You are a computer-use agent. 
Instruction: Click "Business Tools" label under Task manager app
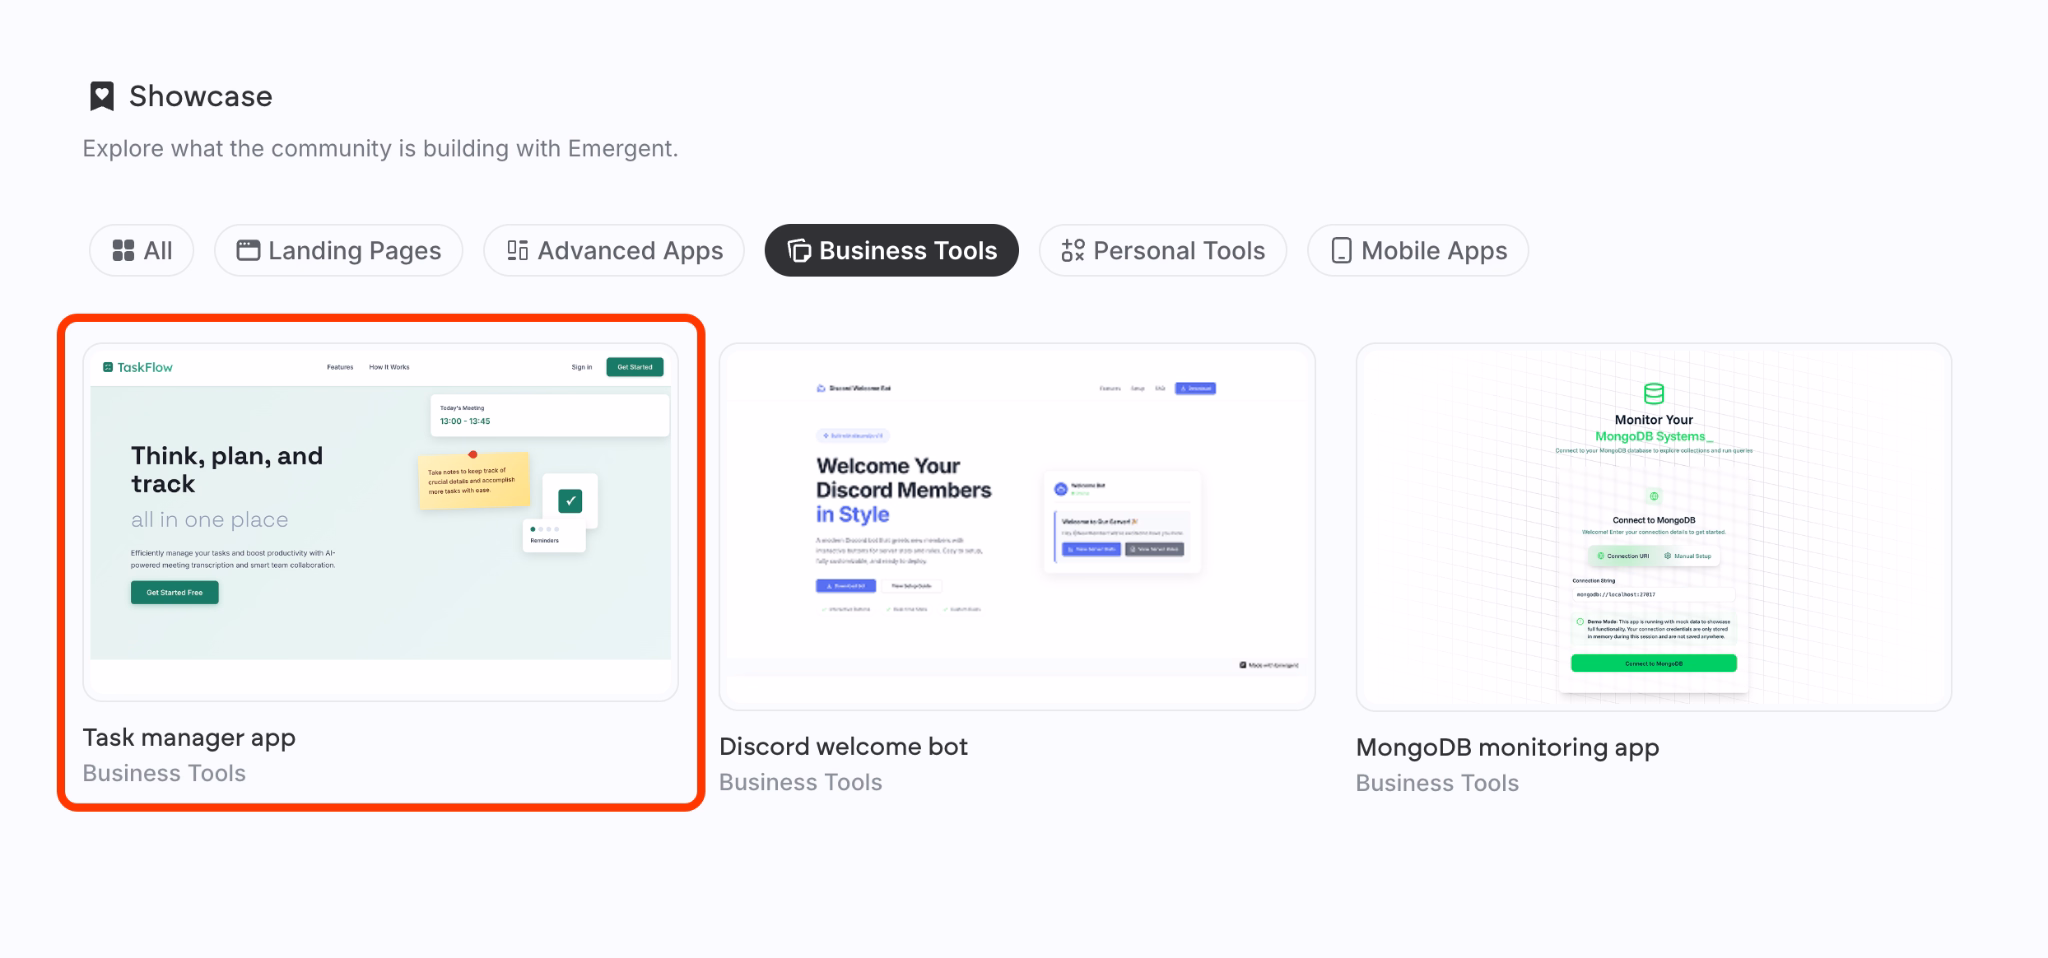click(x=164, y=773)
